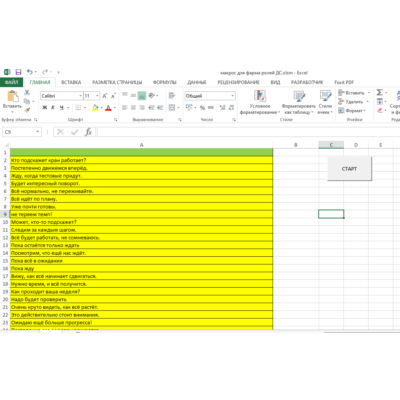The image size is (400, 400).
Task: Click the yellow fill color bucket
Action: pyautogui.click(x=95, y=107)
